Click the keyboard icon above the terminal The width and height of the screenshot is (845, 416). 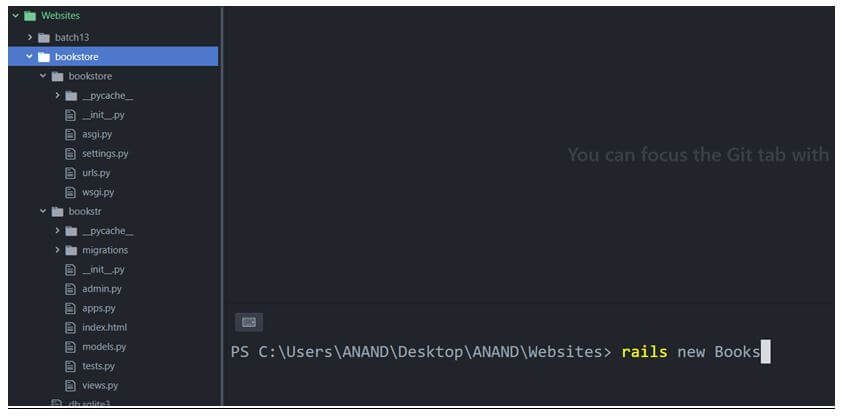pos(249,322)
